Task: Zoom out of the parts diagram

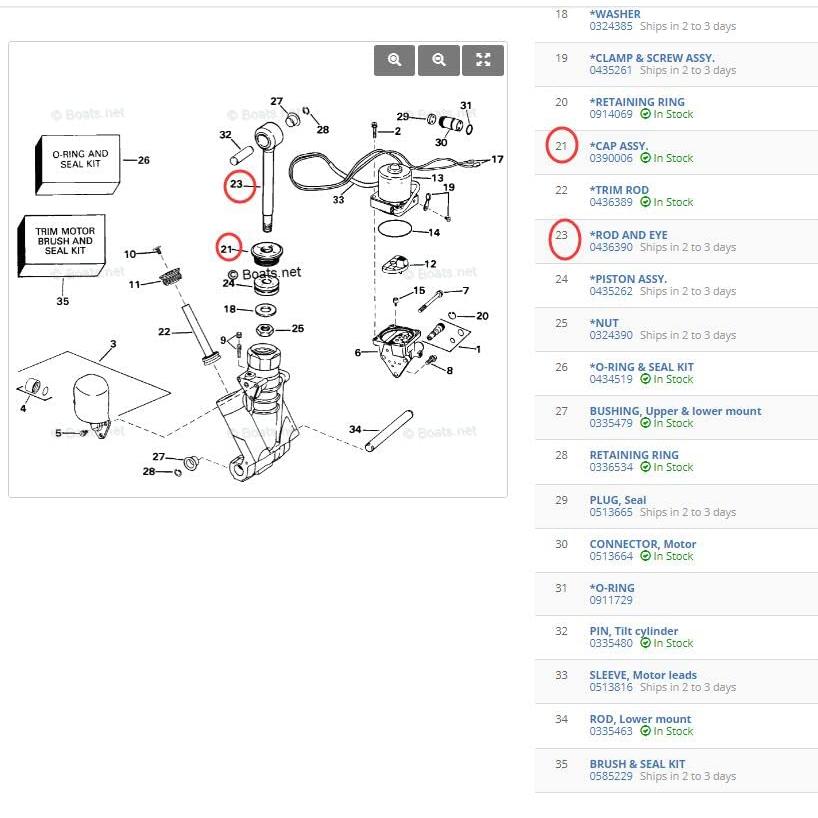Action: point(439,60)
